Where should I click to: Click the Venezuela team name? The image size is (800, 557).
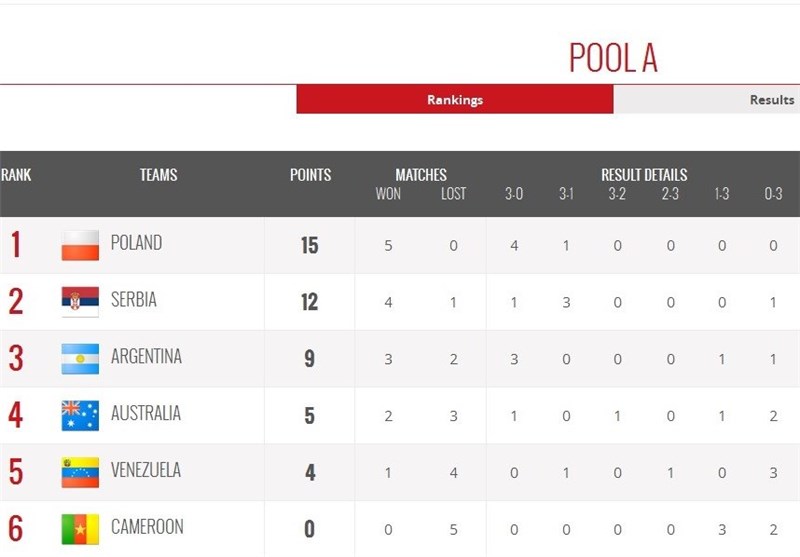[x=146, y=471]
